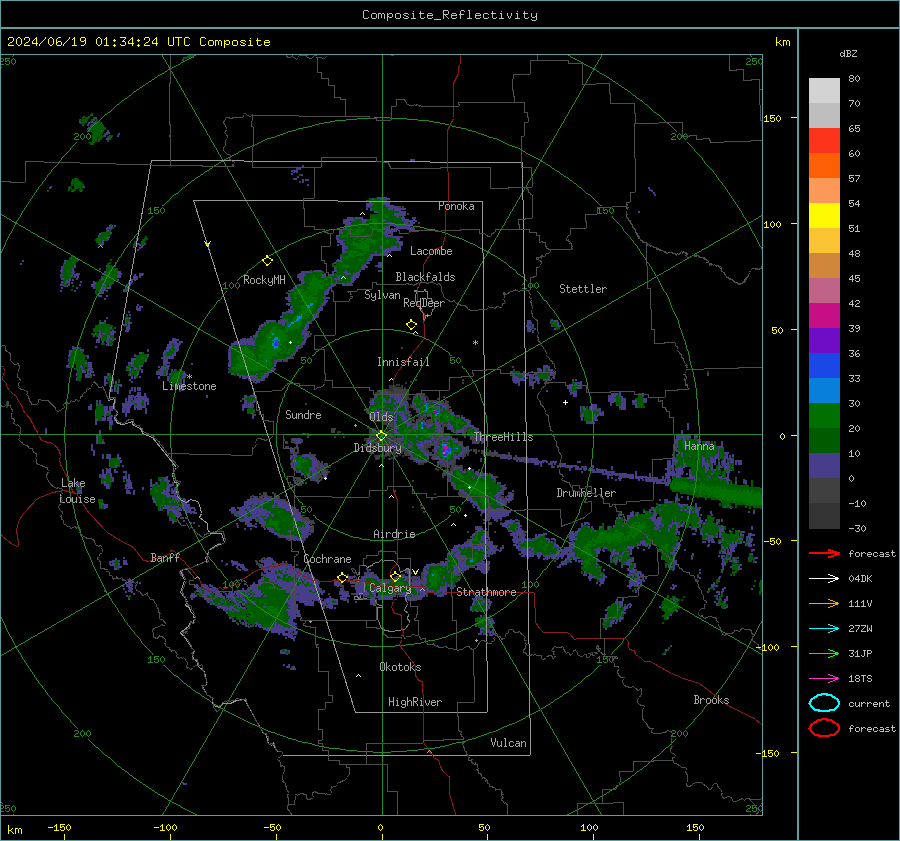Click the Olds town label

coord(381,417)
